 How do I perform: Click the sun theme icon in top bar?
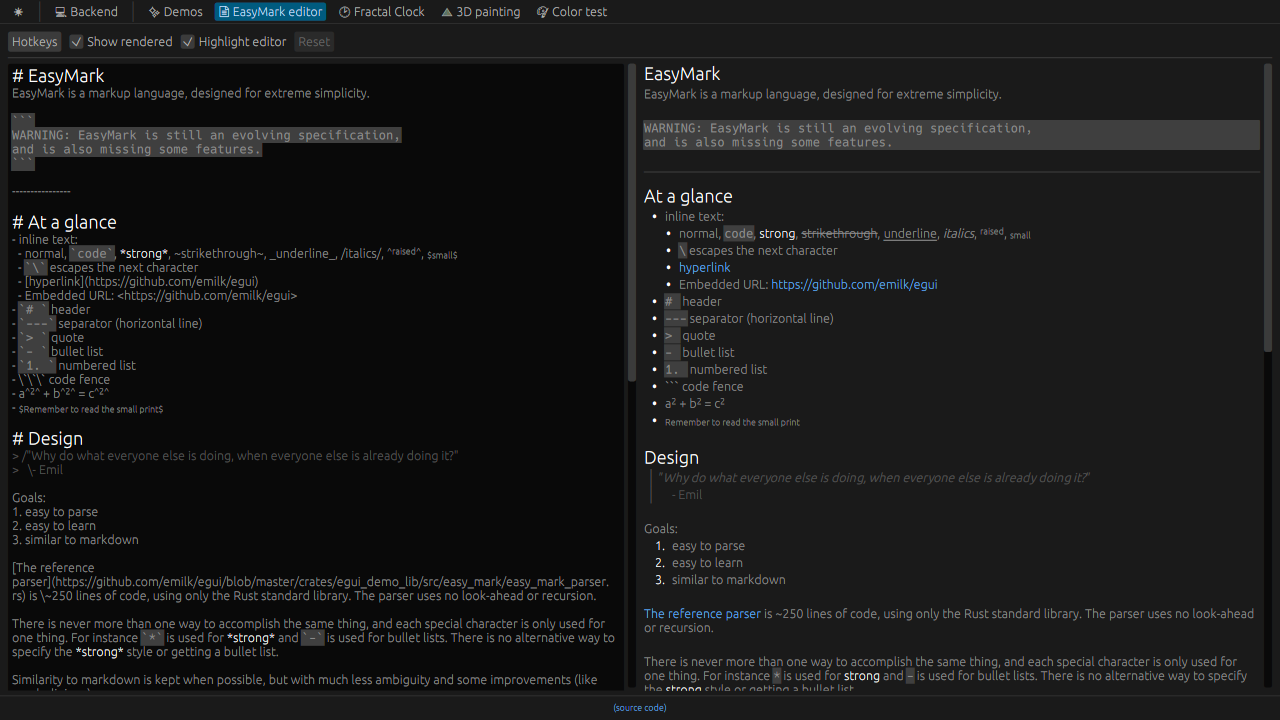pyautogui.click(x=18, y=12)
